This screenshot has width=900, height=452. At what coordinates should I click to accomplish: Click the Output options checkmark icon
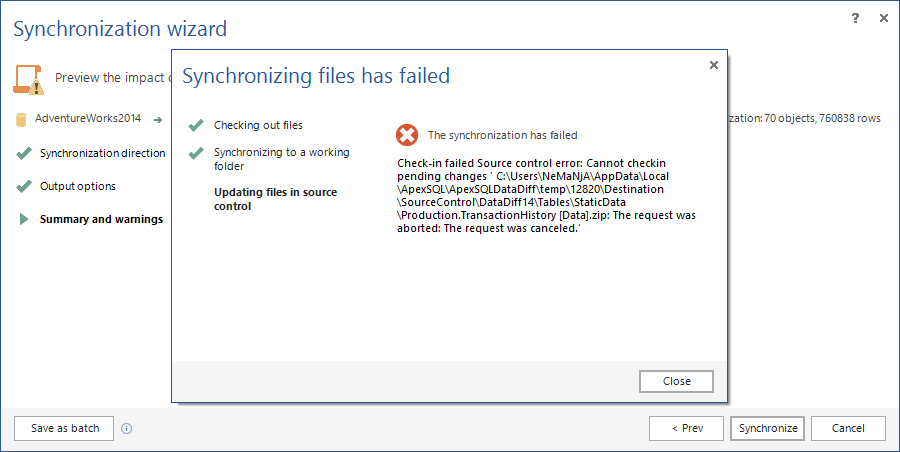(24, 187)
